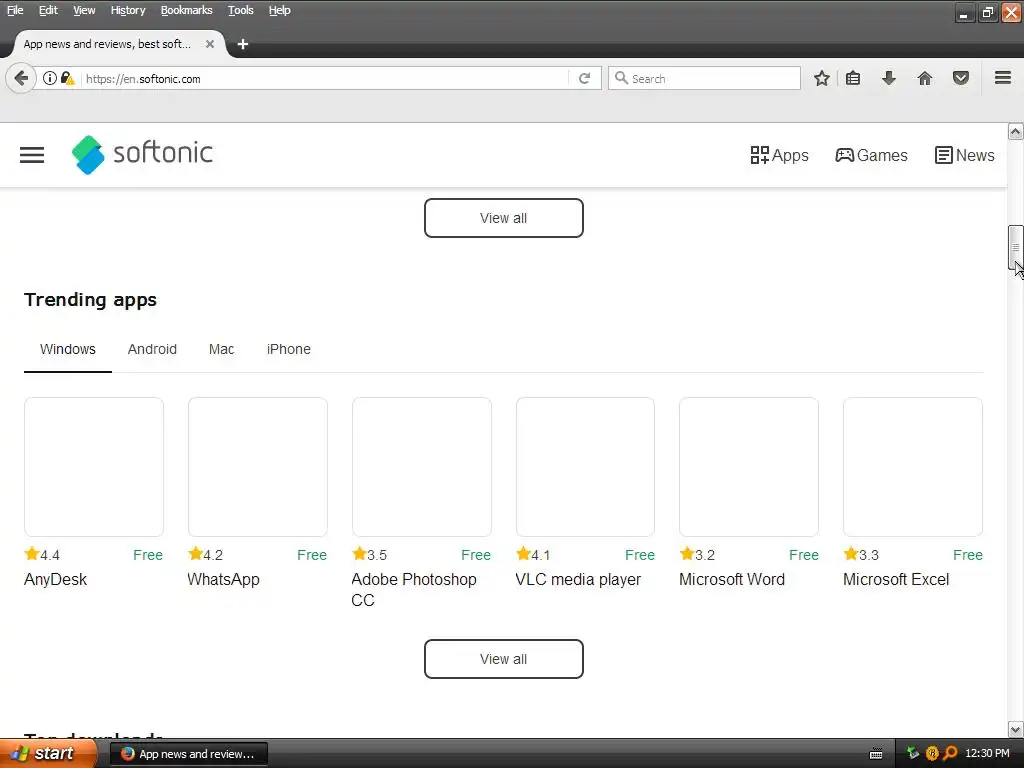Viewport: 1024px width, 768px height.
Task: Open the Softonic hamburger side menu
Action: point(31,155)
